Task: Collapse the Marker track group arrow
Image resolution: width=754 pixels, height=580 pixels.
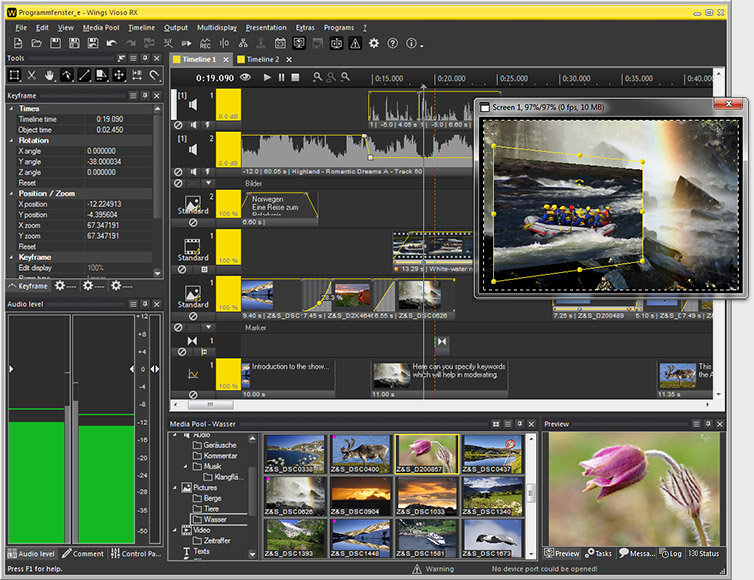Action: click(x=208, y=327)
